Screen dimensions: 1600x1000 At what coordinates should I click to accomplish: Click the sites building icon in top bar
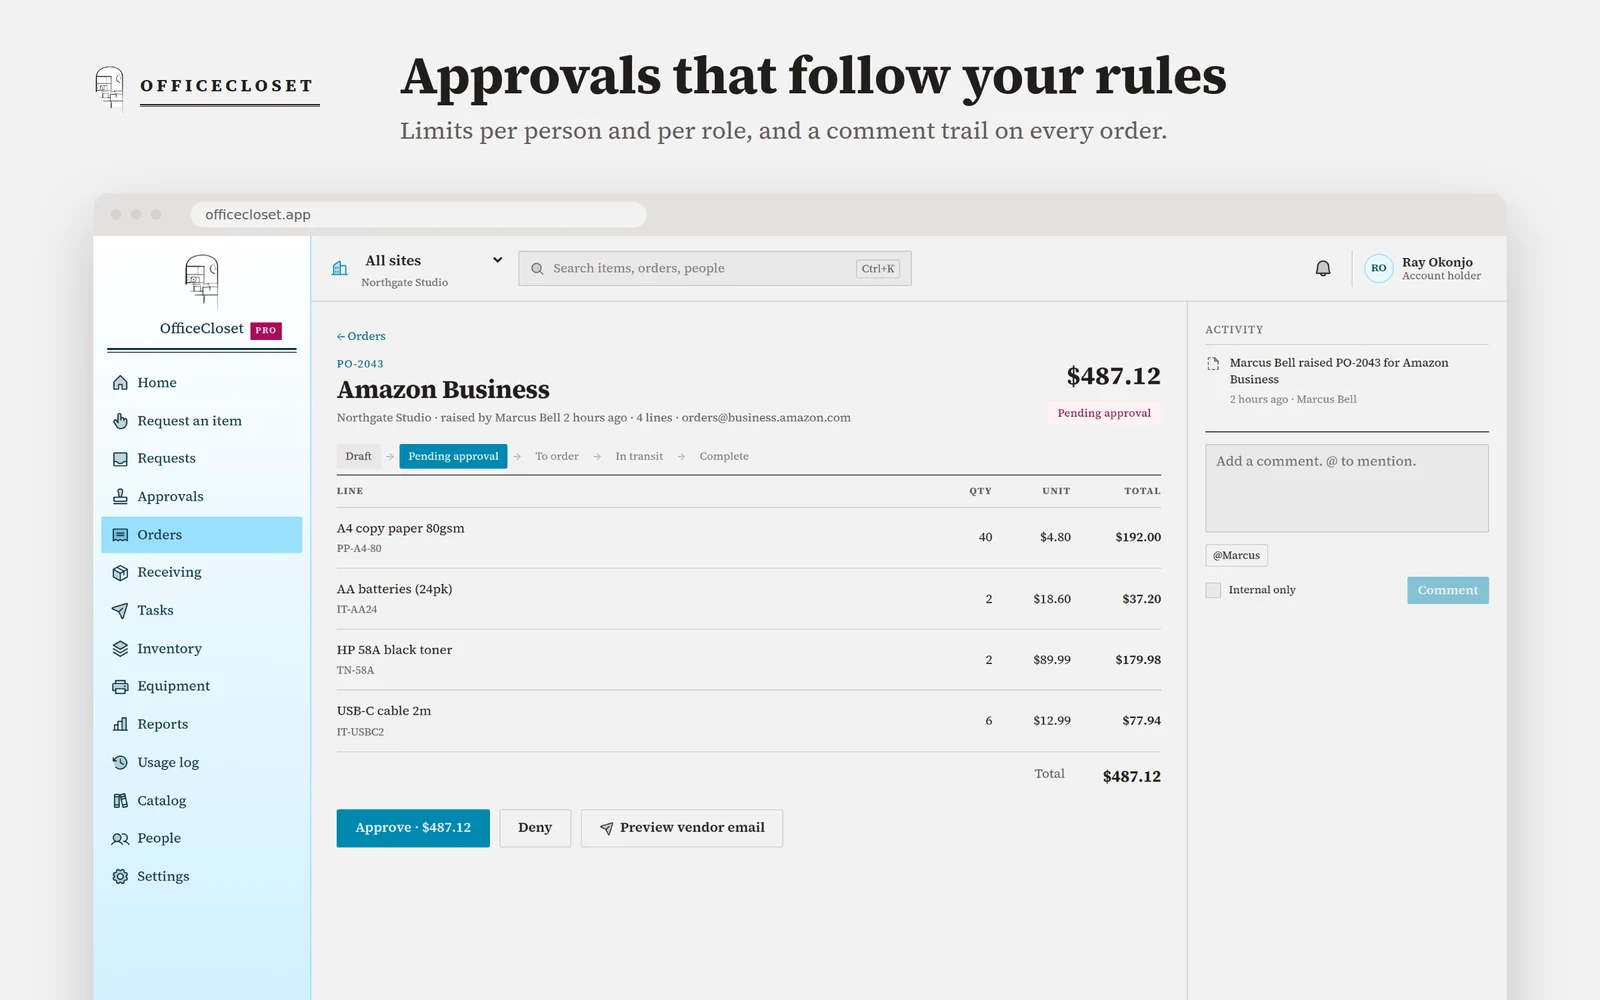[340, 268]
